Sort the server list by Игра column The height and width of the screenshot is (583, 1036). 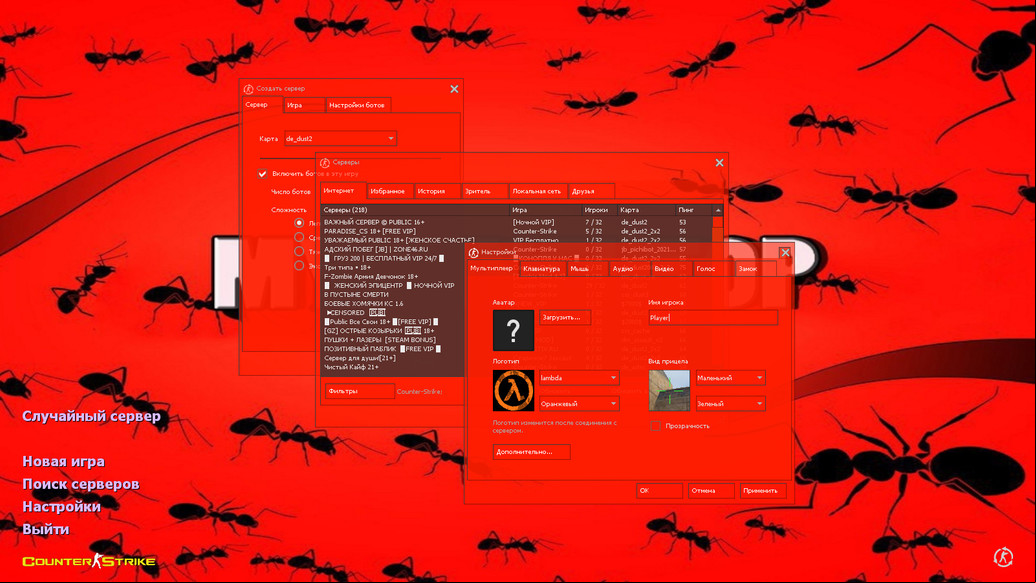tap(545, 210)
